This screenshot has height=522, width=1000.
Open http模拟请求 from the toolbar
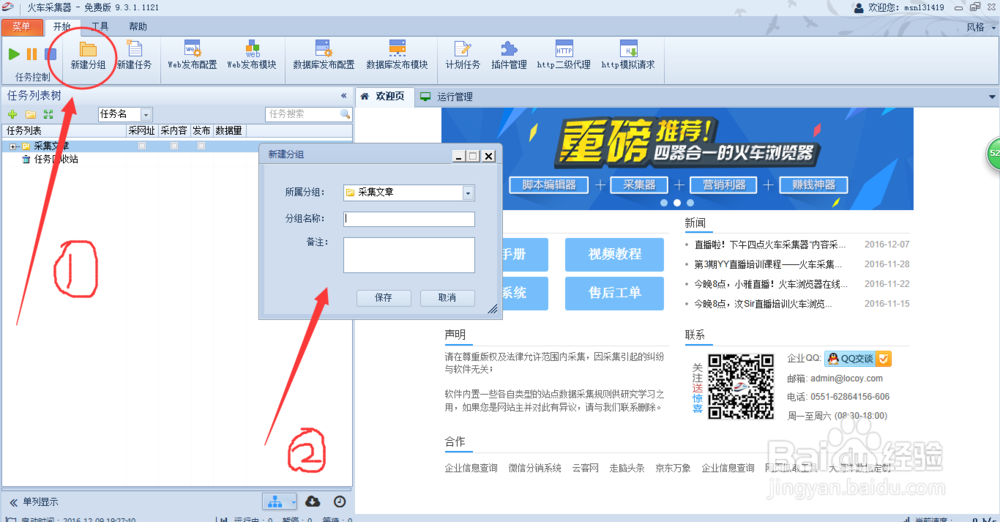click(628, 56)
